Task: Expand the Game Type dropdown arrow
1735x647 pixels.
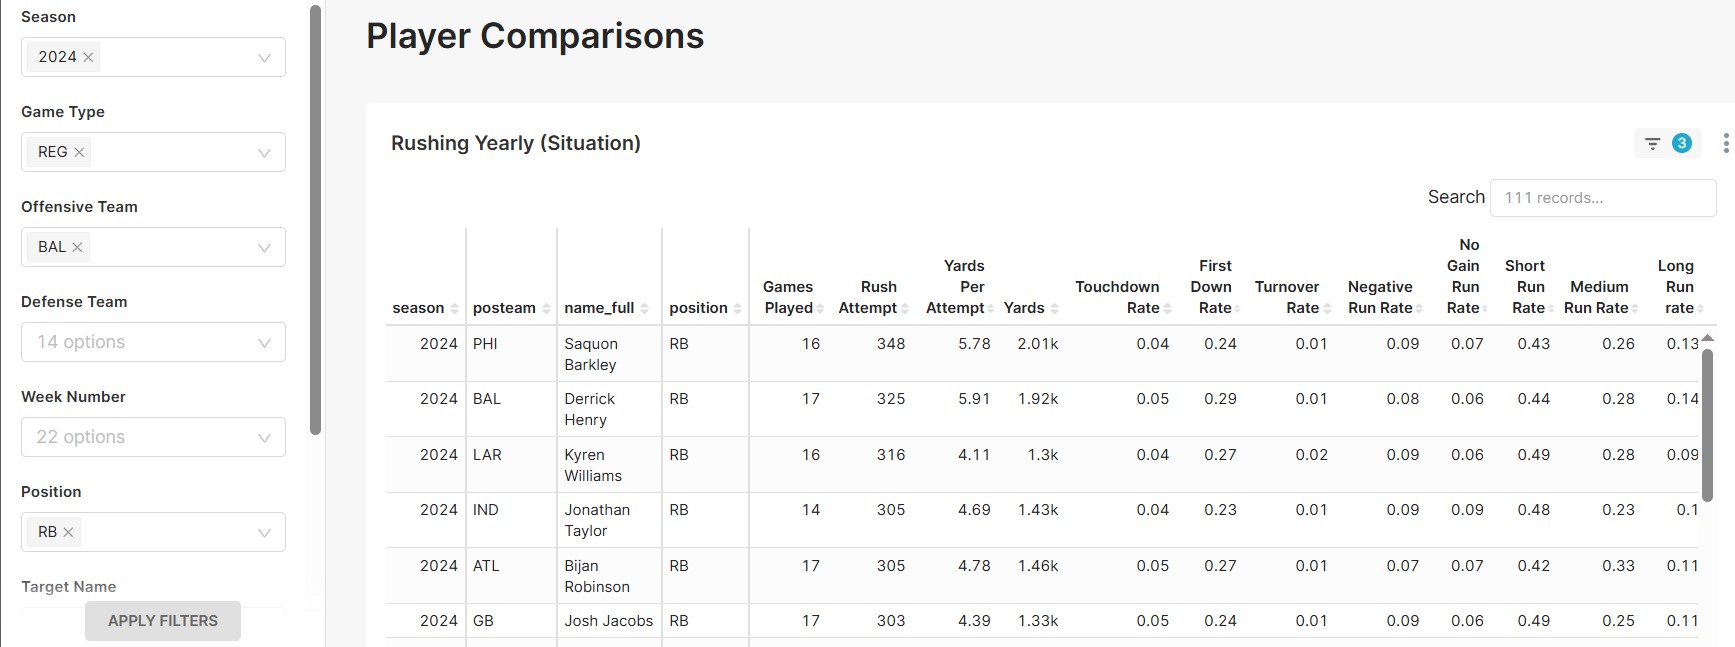Action: point(264,153)
